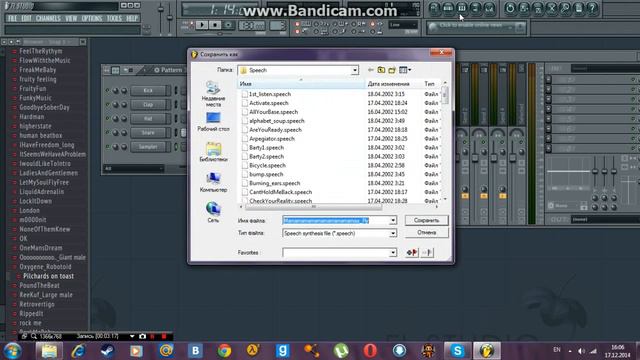Open the piano roll view icon

462,8
